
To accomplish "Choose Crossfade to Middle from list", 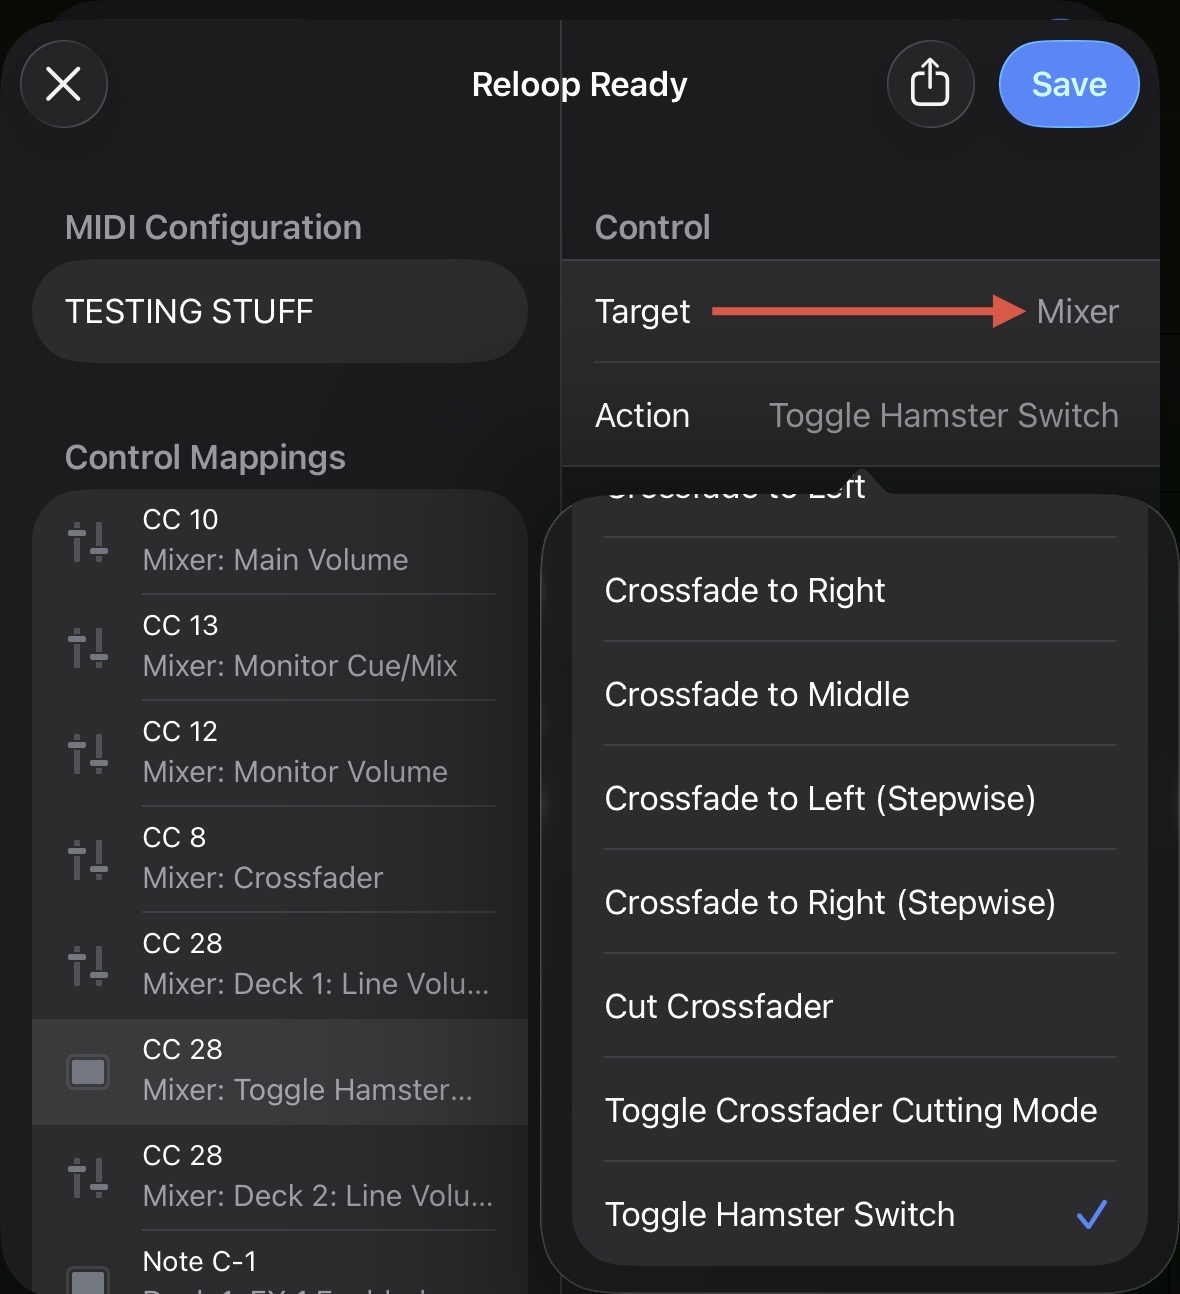I will (x=757, y=695).
